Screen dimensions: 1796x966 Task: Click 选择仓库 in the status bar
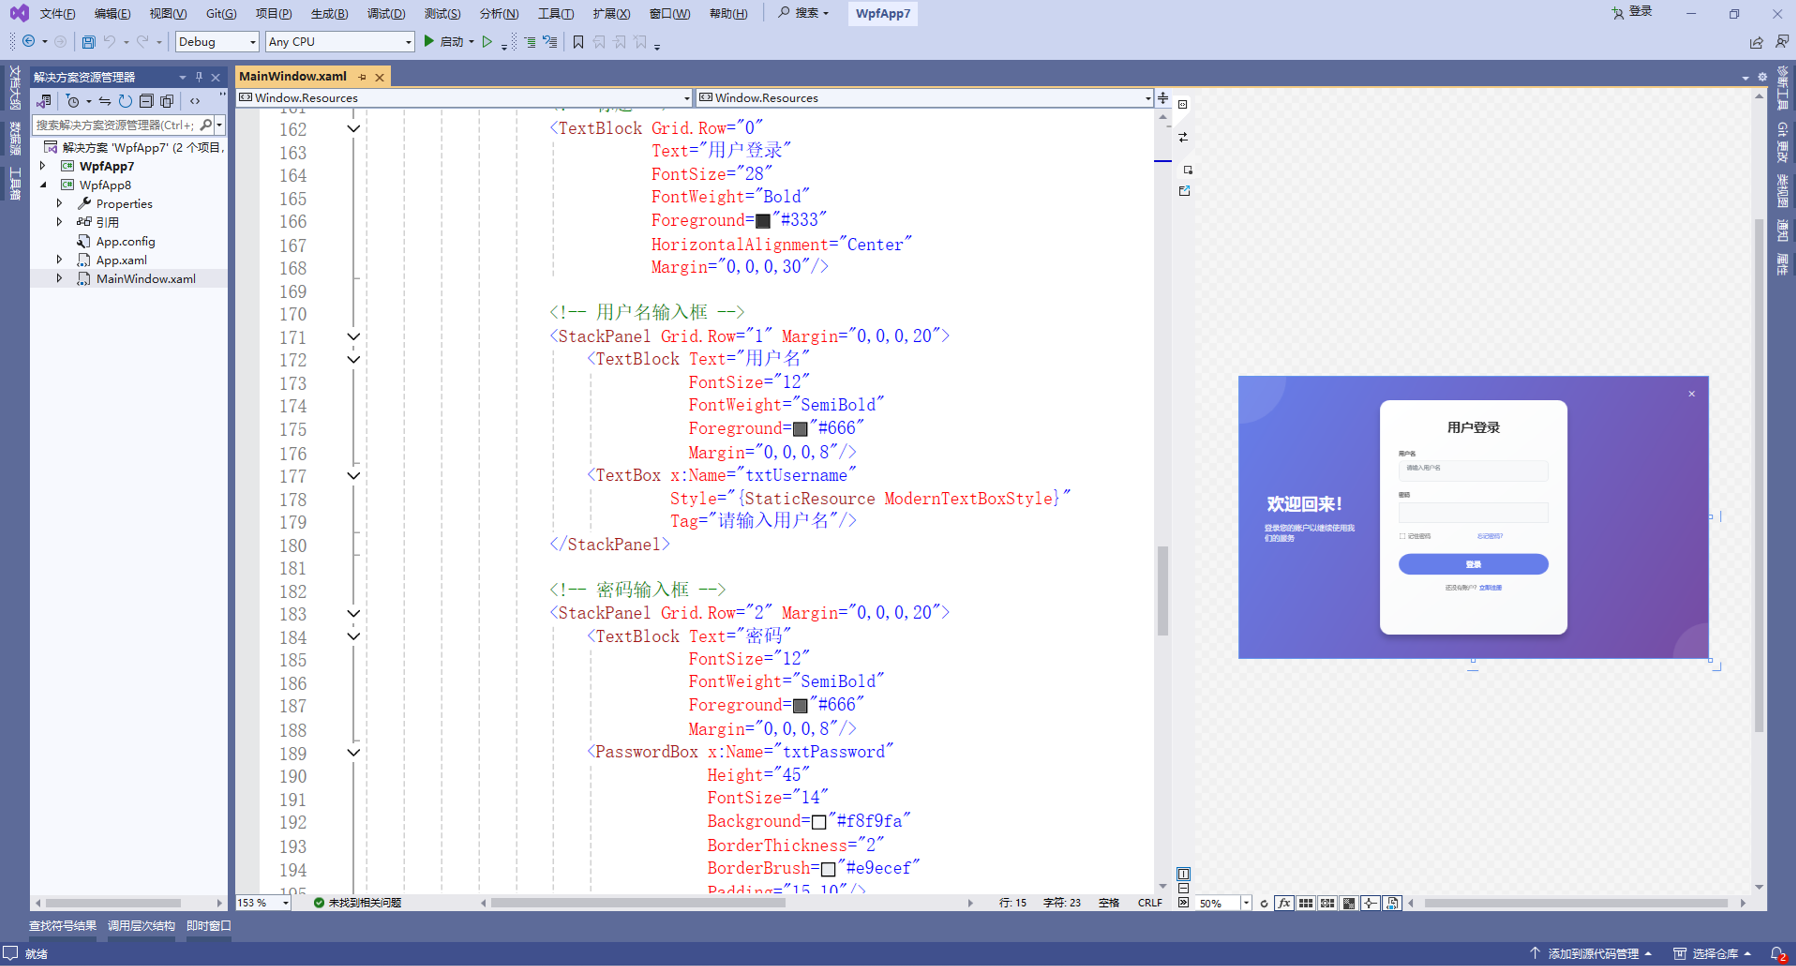[1714, 954]
